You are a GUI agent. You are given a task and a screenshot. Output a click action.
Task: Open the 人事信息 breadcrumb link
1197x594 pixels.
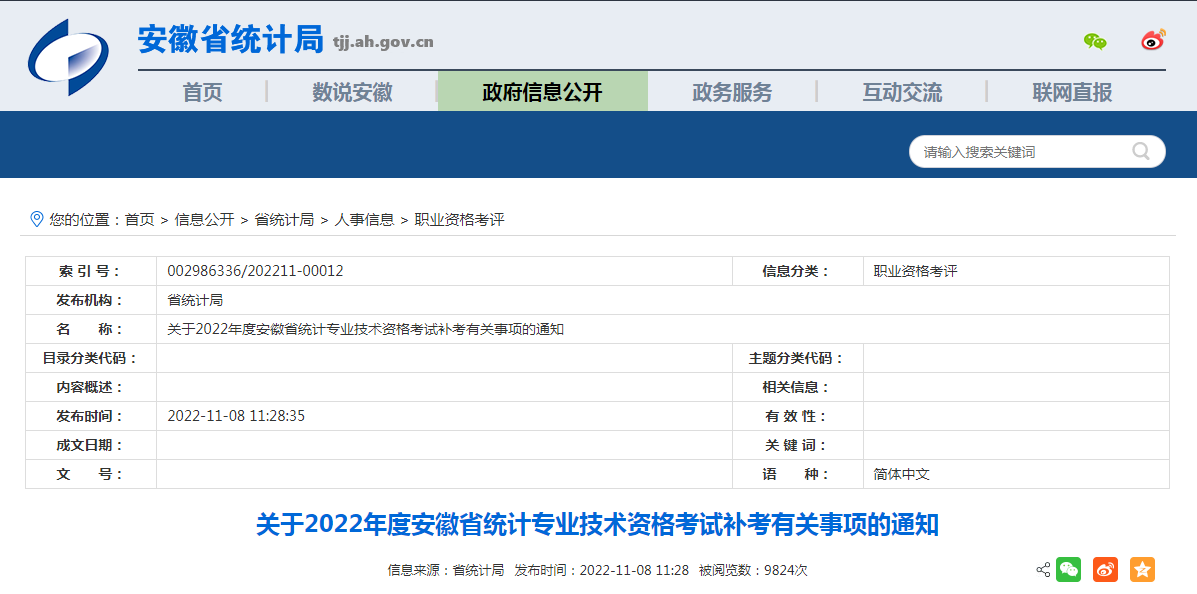tap(364, 218)
